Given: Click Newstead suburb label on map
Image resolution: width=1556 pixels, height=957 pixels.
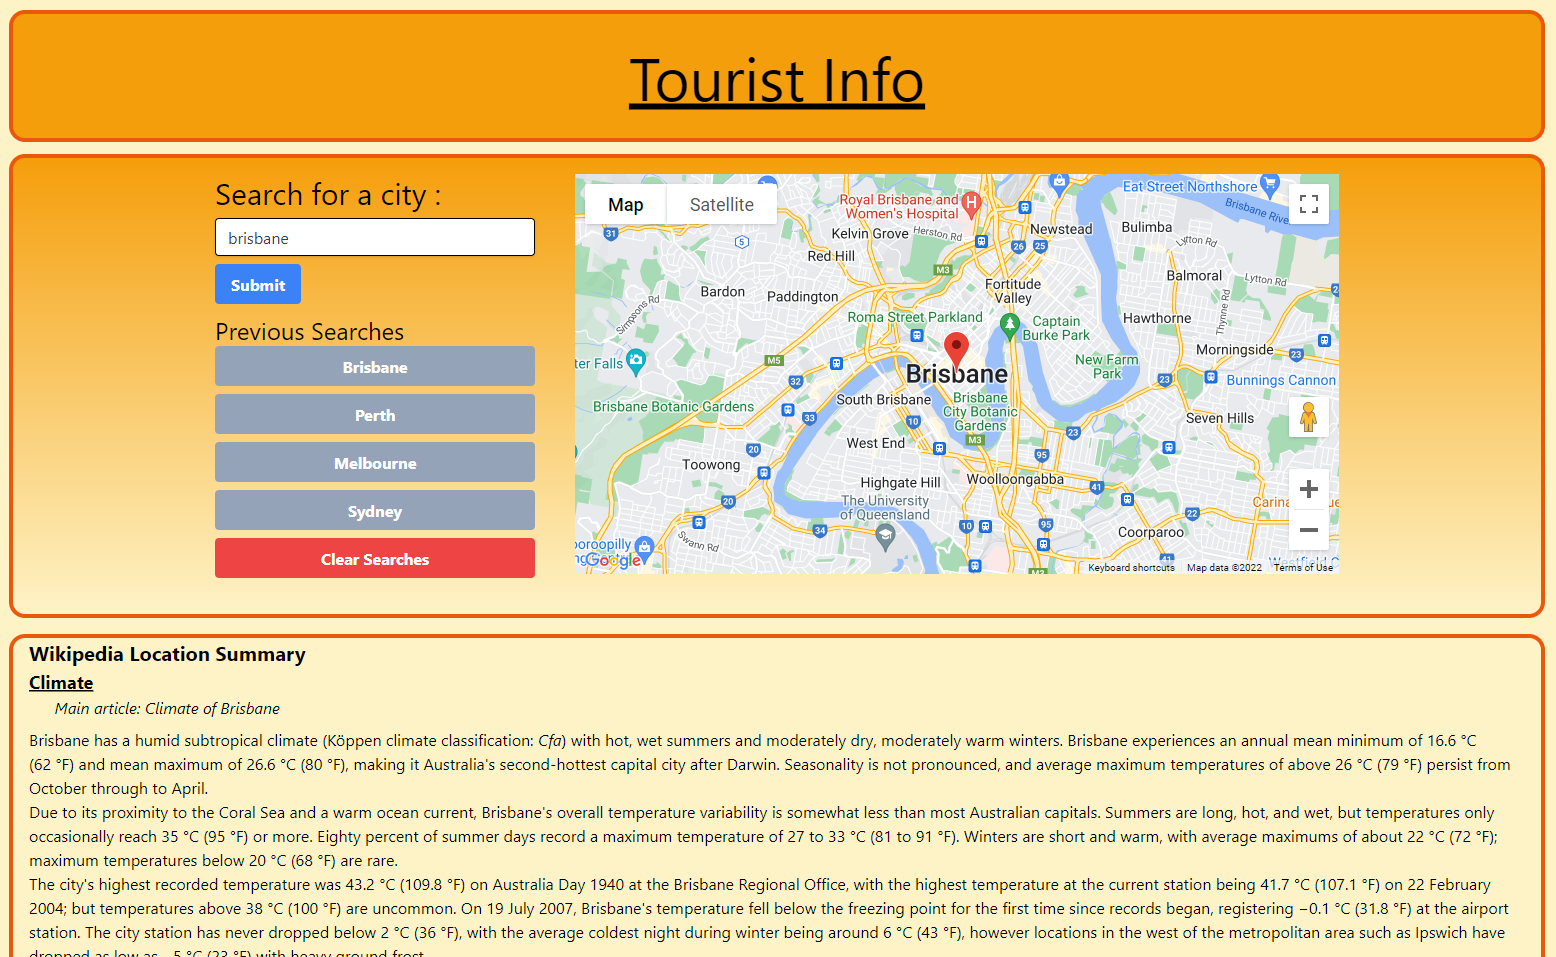Looking at the screenshot, I should [1061, 229].
